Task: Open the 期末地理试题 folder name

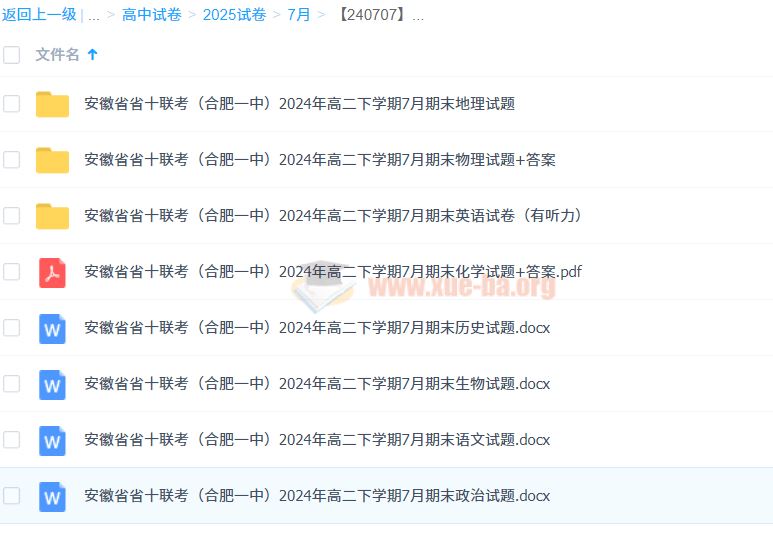Action: pyautogui.click(x=299, y=104)
